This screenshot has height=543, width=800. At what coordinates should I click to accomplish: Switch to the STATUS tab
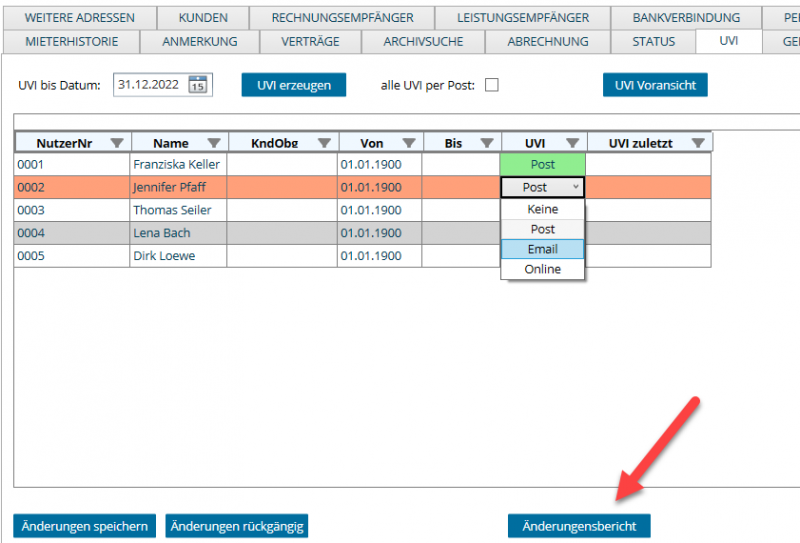(x=654, y=41)
